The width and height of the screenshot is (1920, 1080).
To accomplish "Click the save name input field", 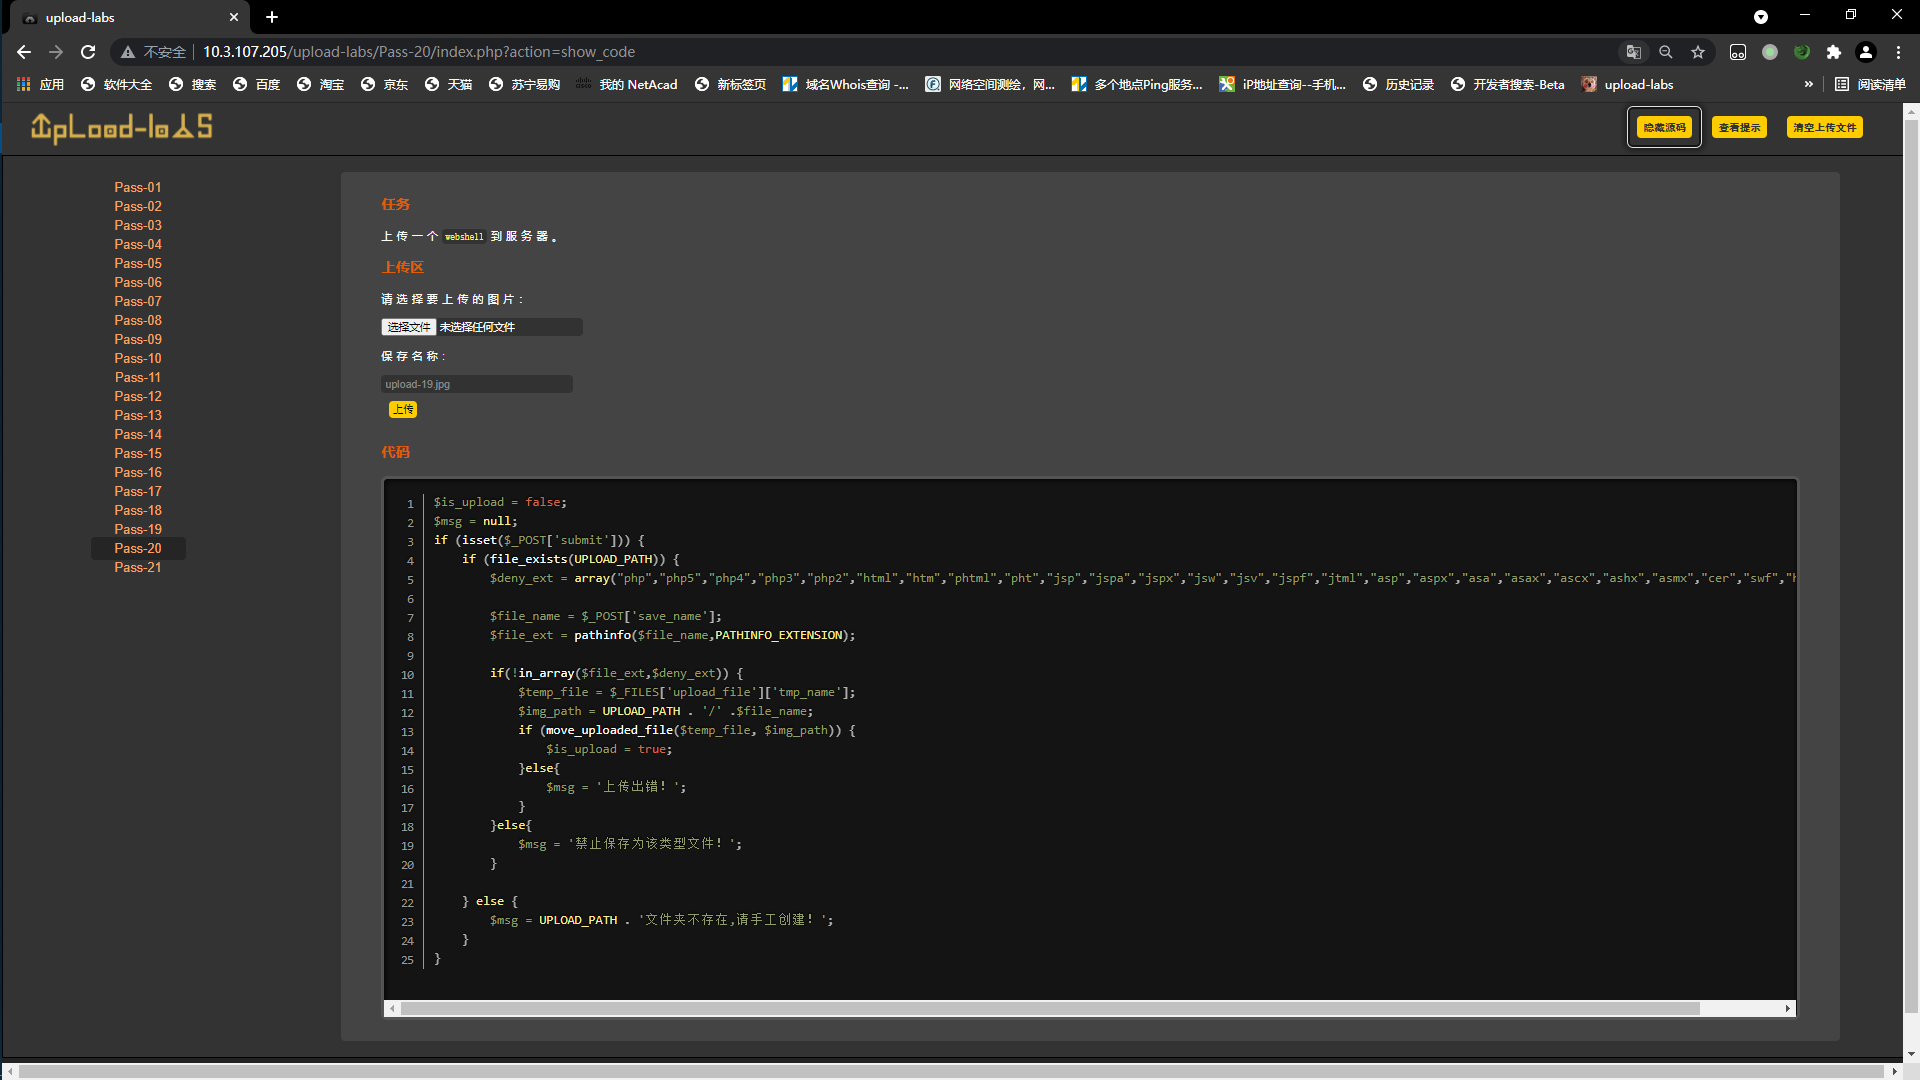I will coord(476,384).
